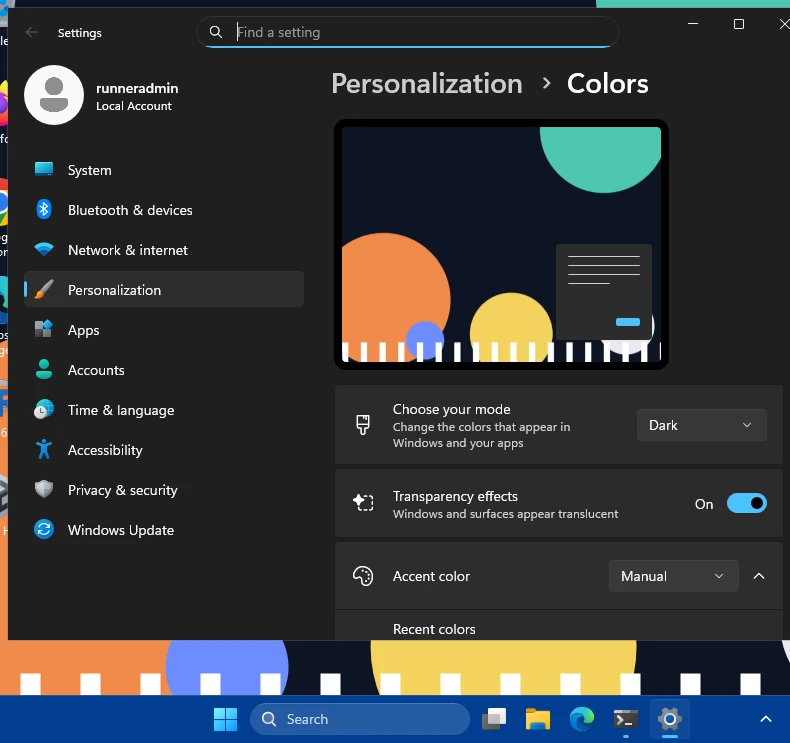
Task: Click the Personalization breadcrumb link
Action: tap(427, 84)
